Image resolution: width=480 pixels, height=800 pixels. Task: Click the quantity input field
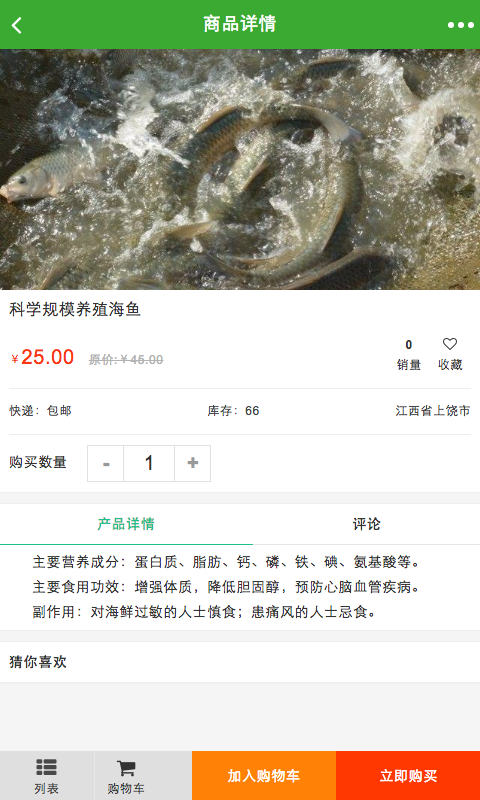149,463
